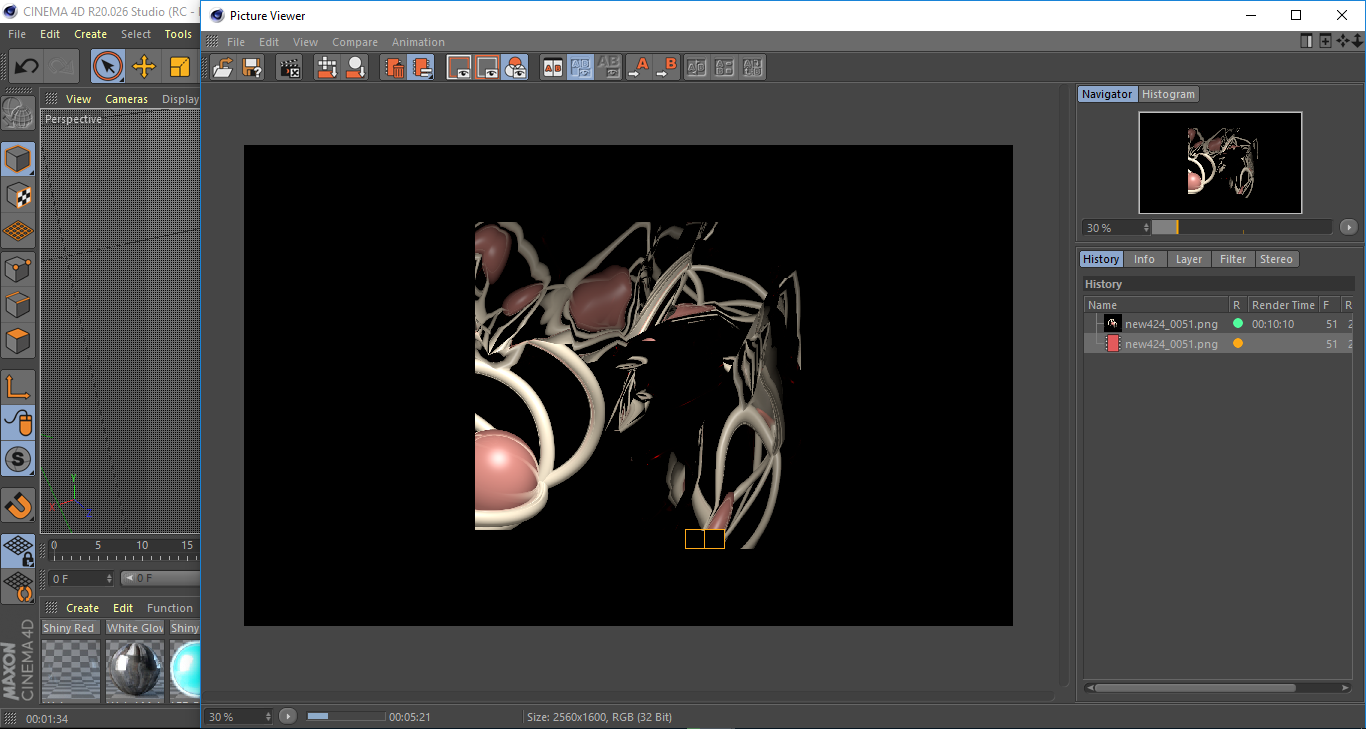
Task: Select the Move tool in Cinema 4D
Action: coord(144,67)
